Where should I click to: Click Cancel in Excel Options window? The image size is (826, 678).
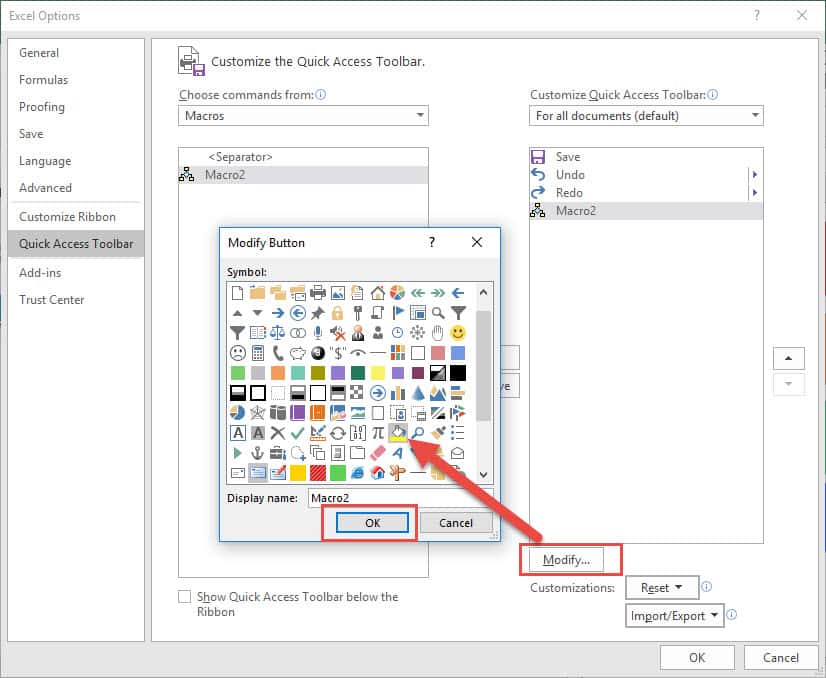tap(781, 657)
